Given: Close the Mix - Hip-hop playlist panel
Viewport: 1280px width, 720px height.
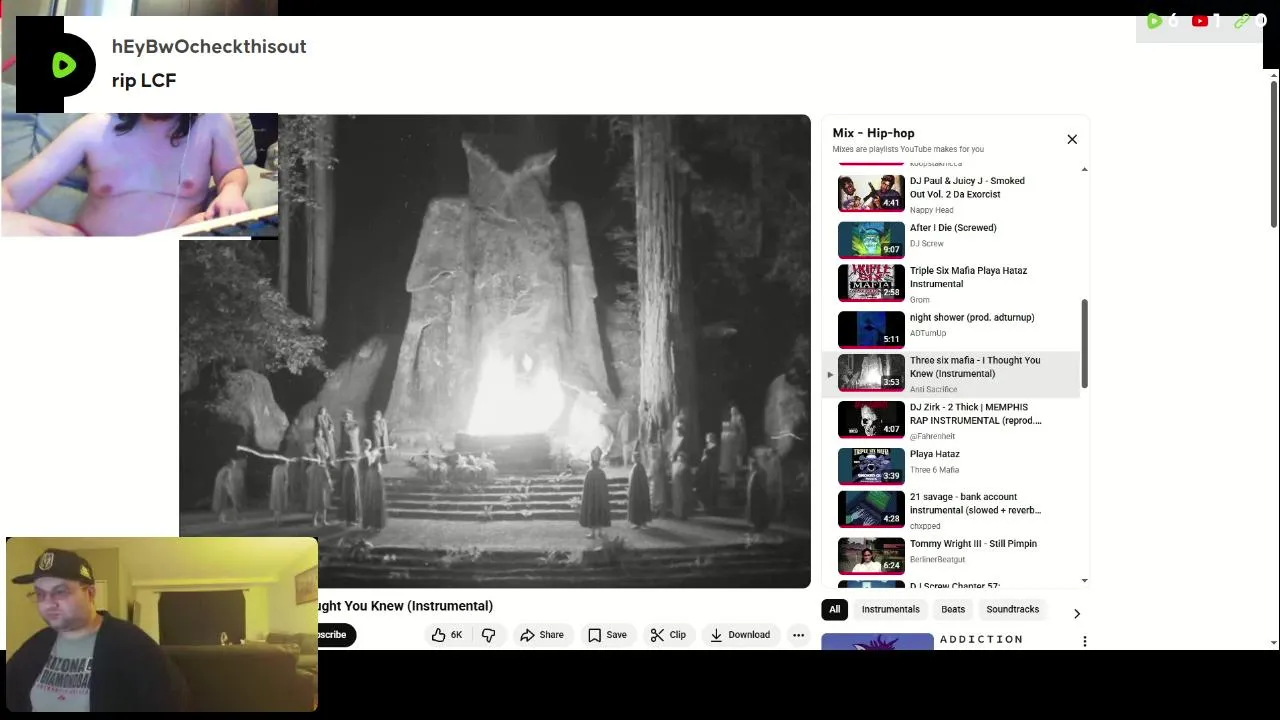Looking at the screenshot, I should [x=1072, y=139].
